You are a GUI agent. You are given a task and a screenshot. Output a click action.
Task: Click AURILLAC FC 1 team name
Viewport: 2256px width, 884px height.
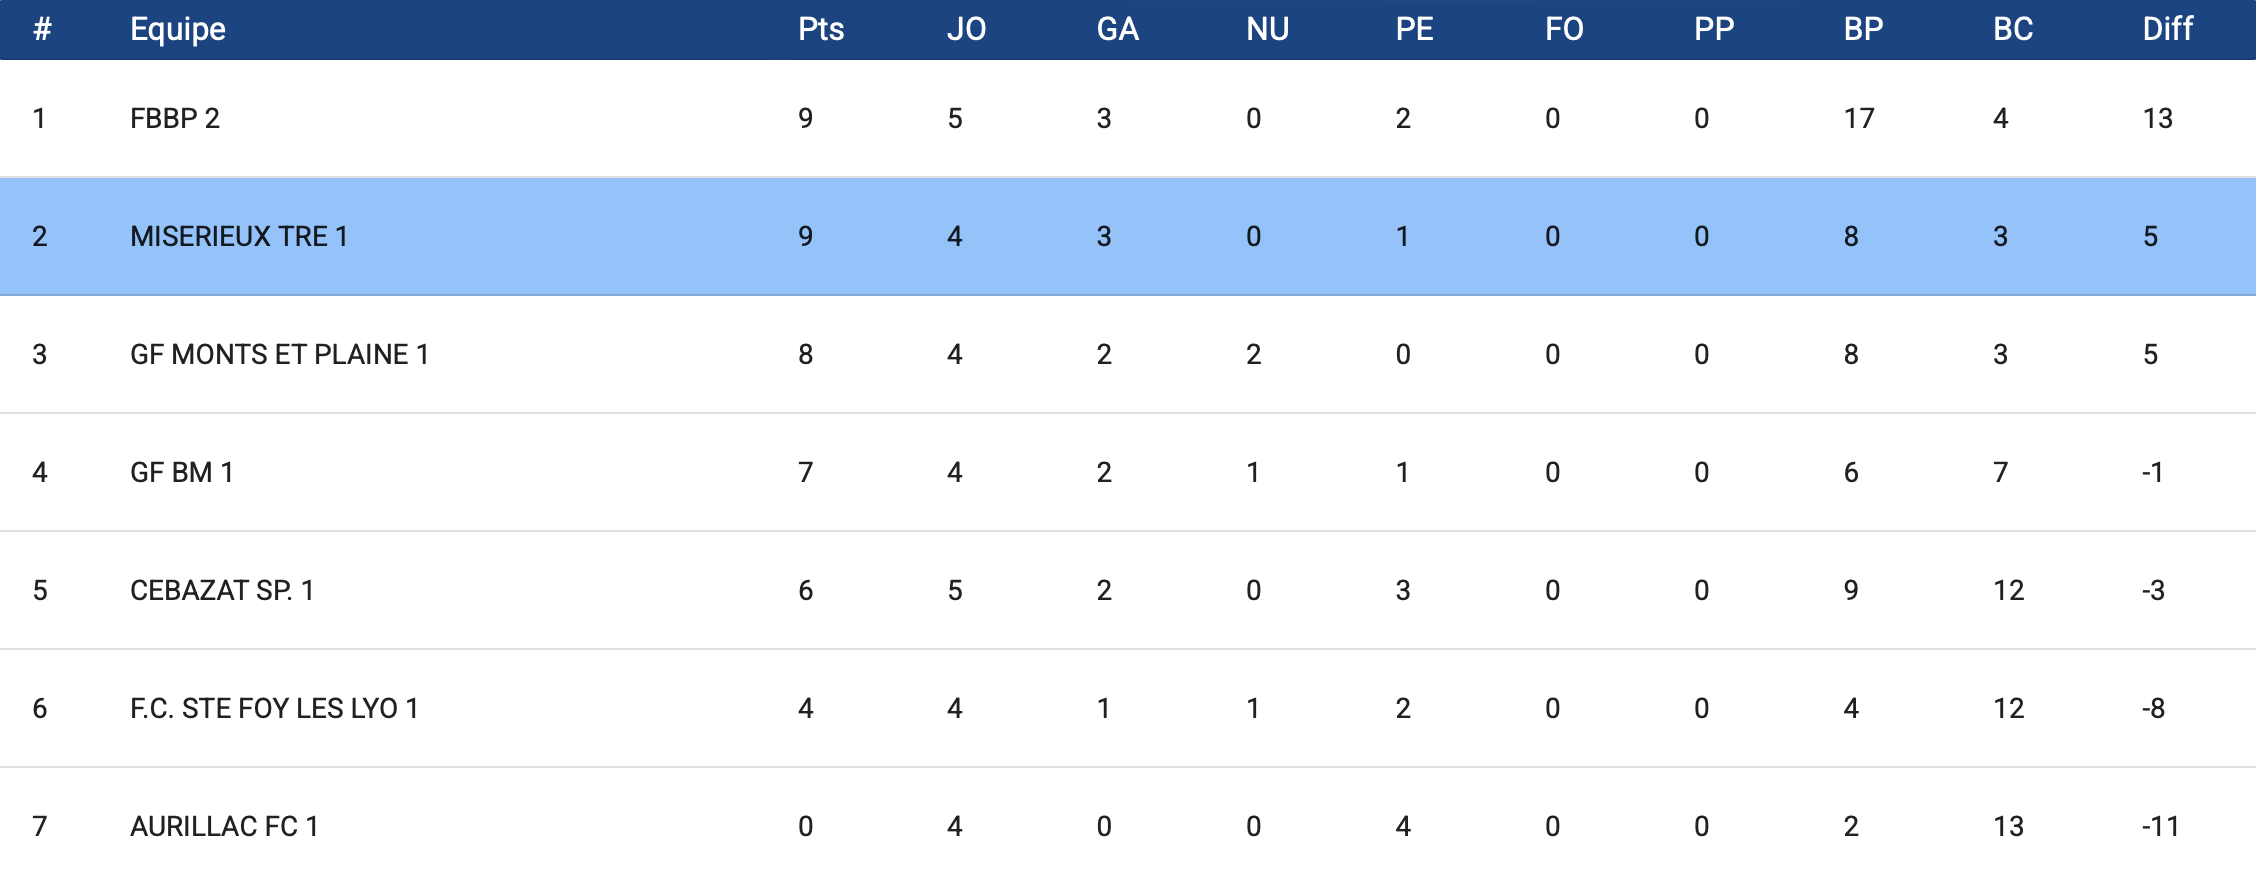pos(224,827)
